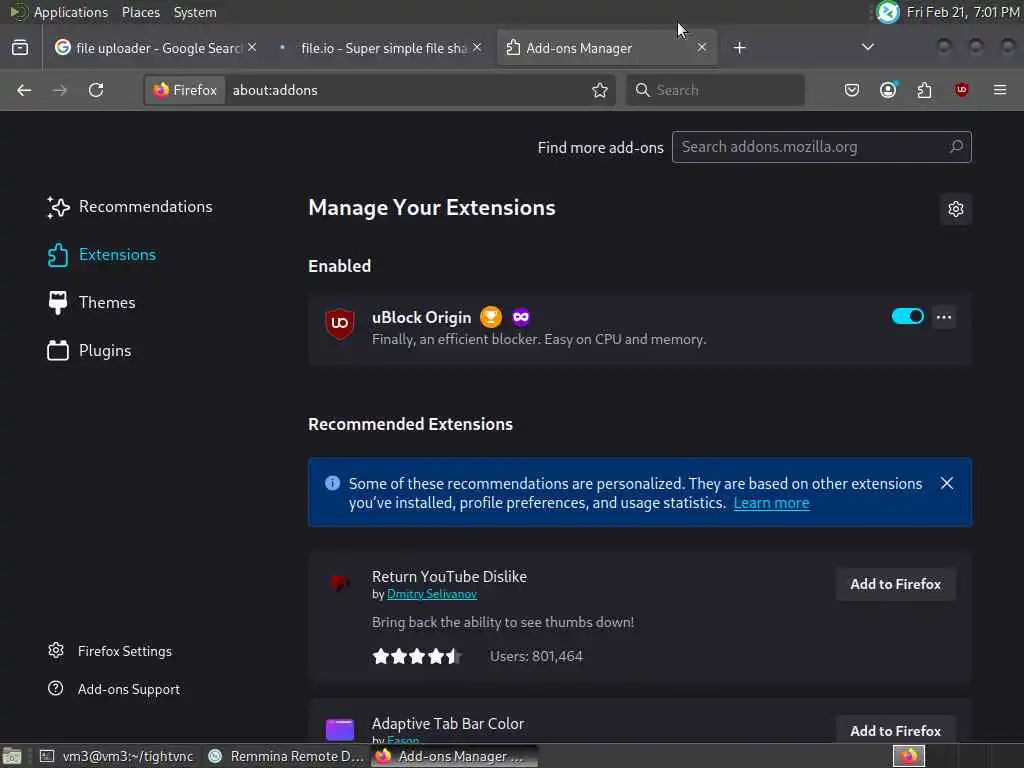This screenshot has height=768, width=1024.
Task: Open Add-ons Support in the sidebar
Action: 114,689
